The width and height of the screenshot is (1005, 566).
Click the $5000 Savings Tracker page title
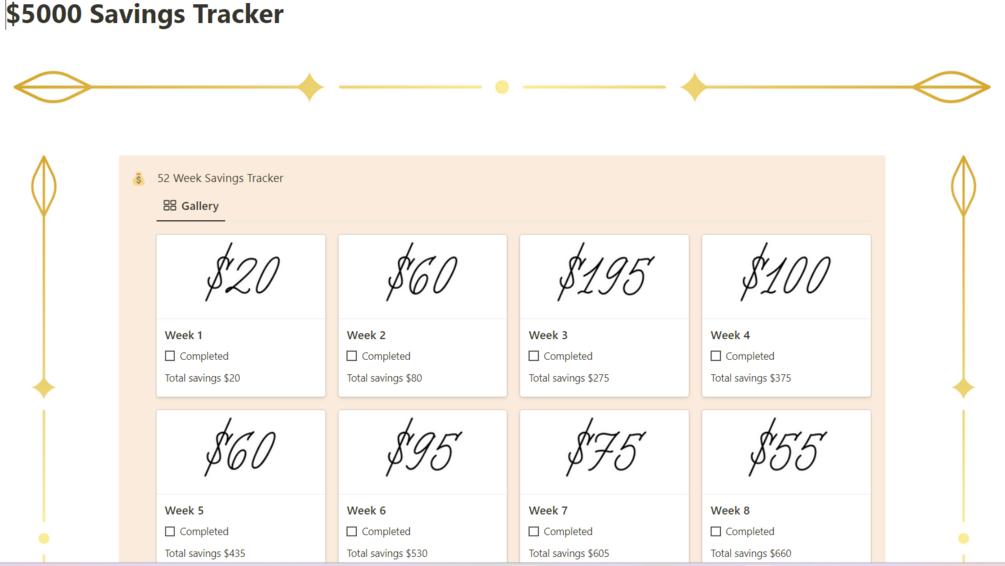click(145, 15)
